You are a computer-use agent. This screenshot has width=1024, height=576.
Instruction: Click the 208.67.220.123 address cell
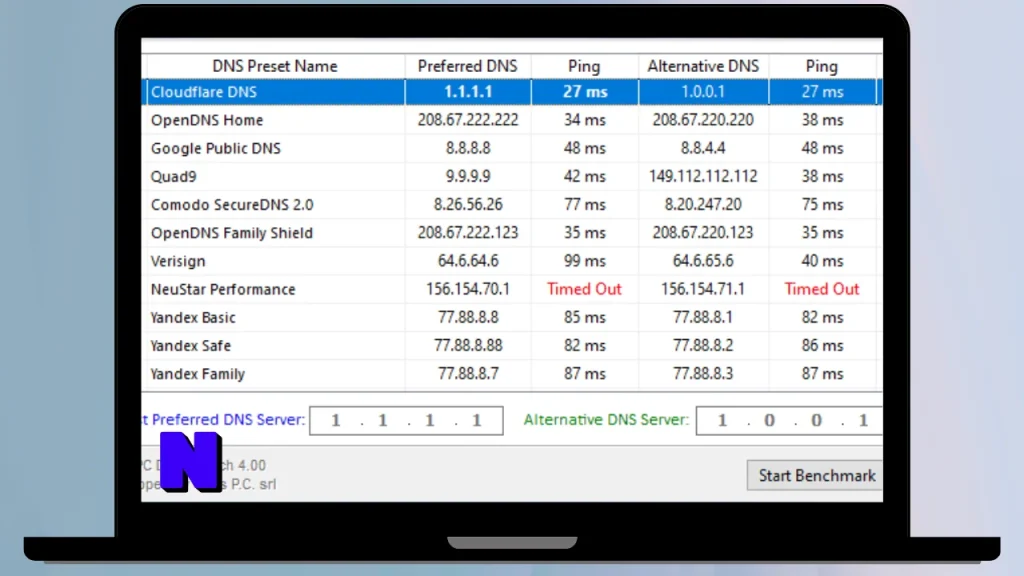[703, 232]
